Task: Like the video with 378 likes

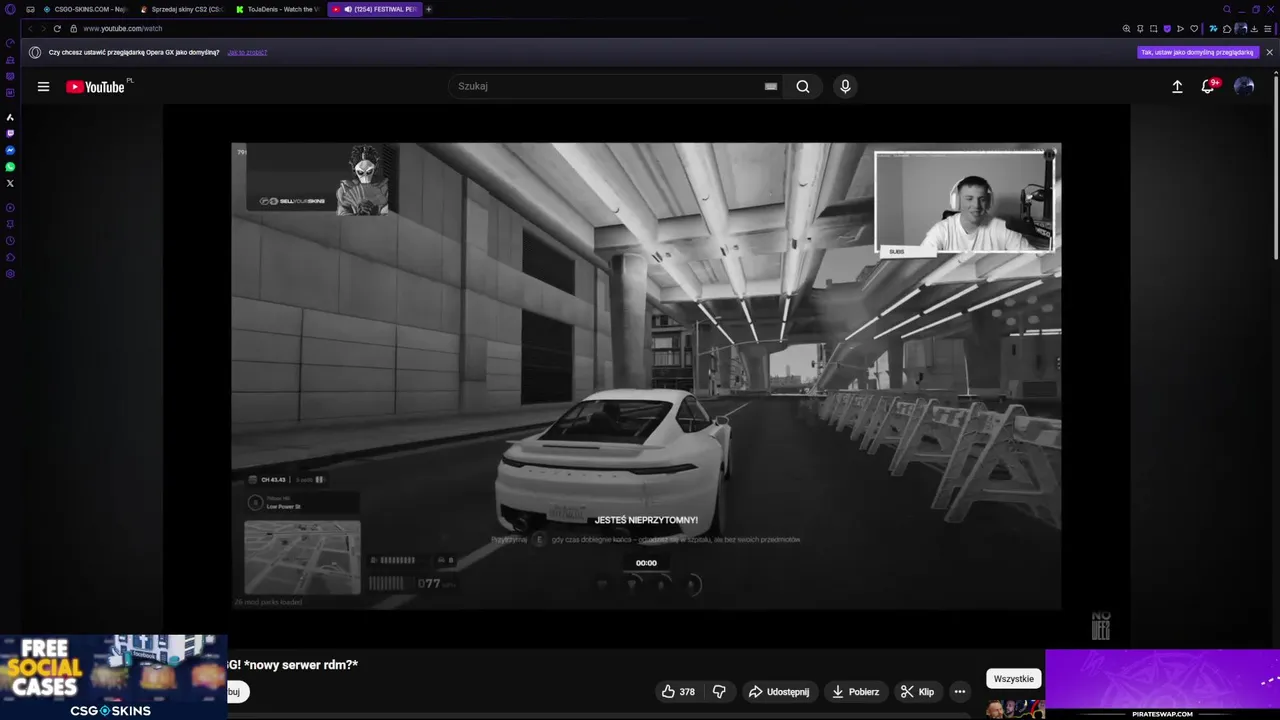Action: tap(677, 691)
